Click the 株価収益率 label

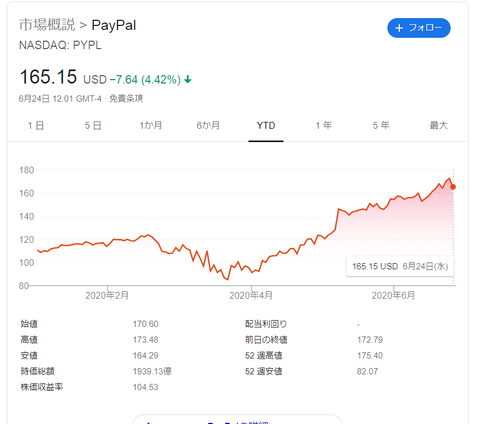click(x=42, y=387)
